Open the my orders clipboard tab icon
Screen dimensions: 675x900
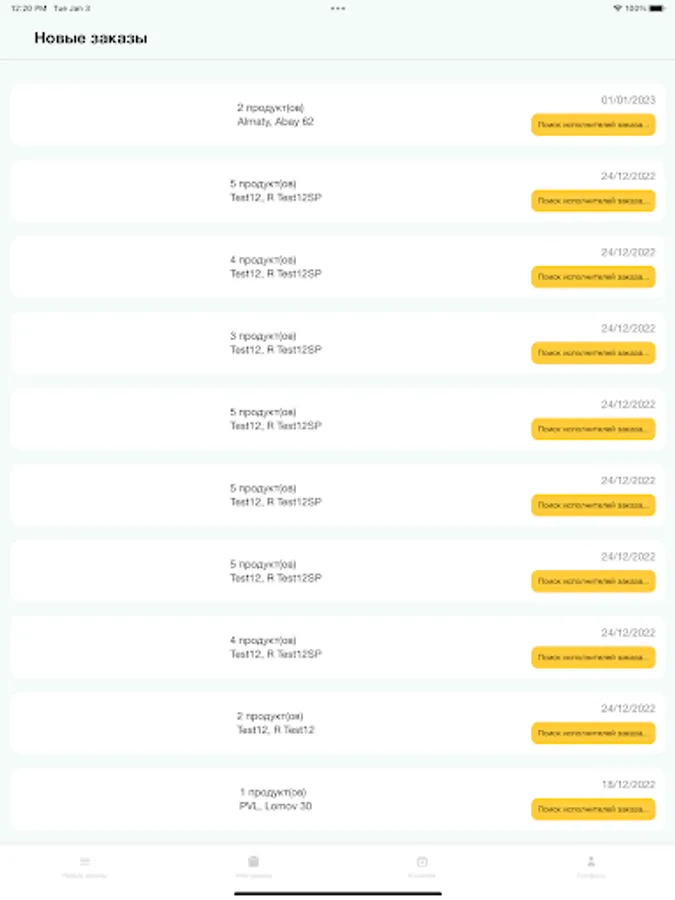[x=253, y=862]
